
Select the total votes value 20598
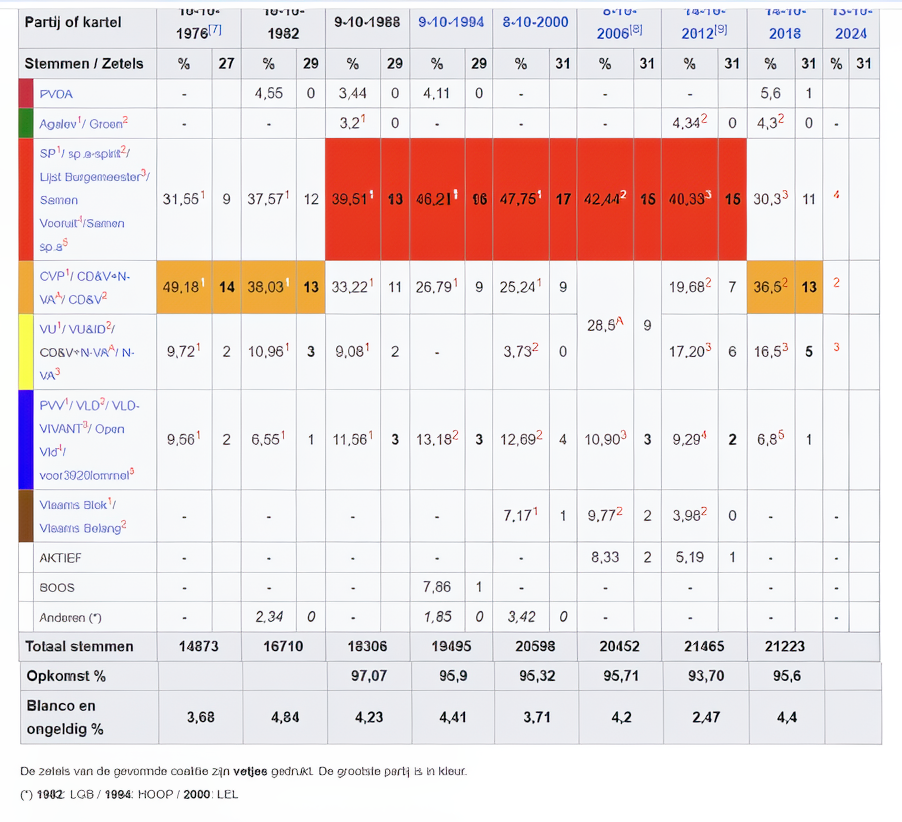coord(536,647)
